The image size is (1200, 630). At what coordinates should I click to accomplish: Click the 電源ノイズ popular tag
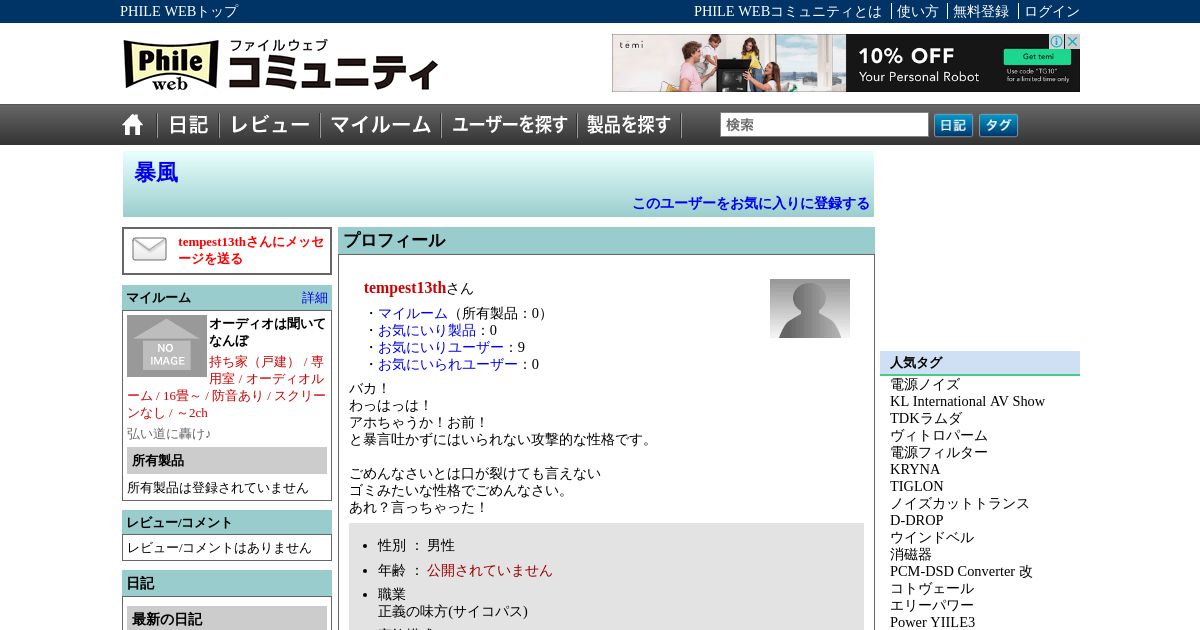(925, 384)
